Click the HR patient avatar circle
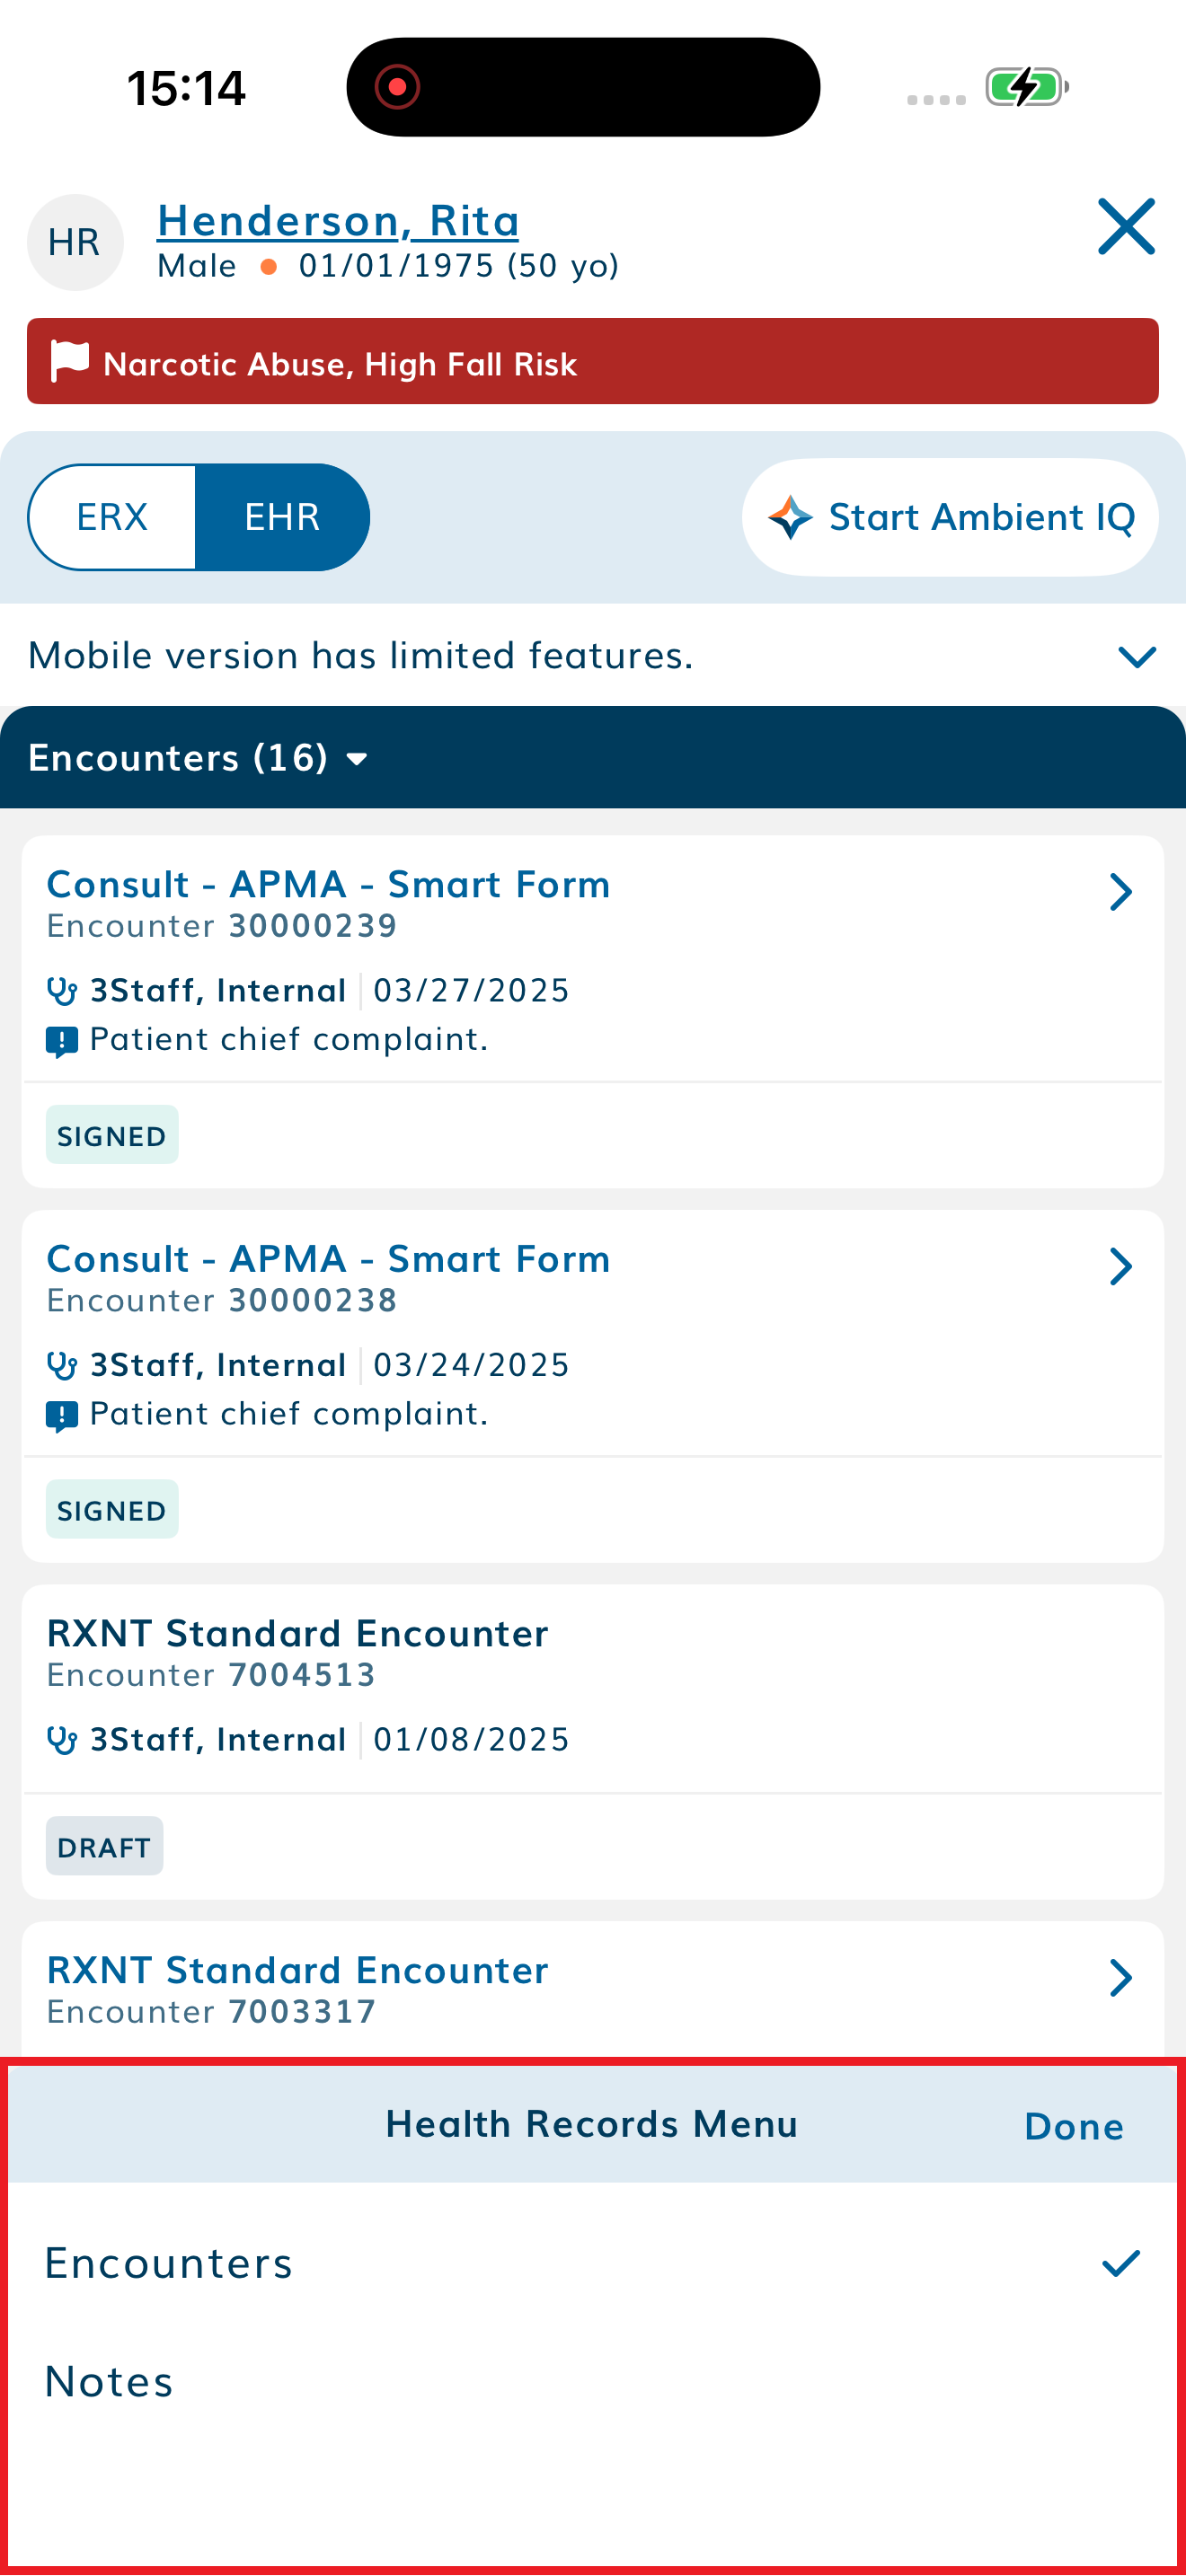Screen dimensions: 1186x2576 [x=75, y=242]
